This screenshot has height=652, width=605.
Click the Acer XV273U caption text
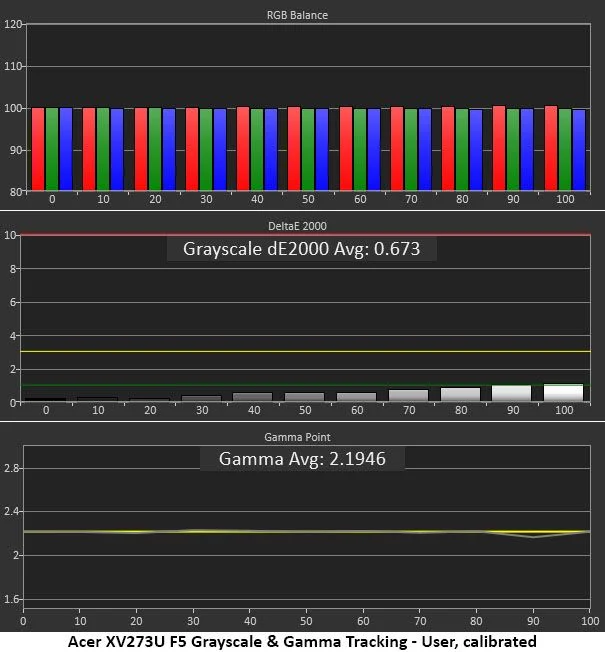[302, 642]
